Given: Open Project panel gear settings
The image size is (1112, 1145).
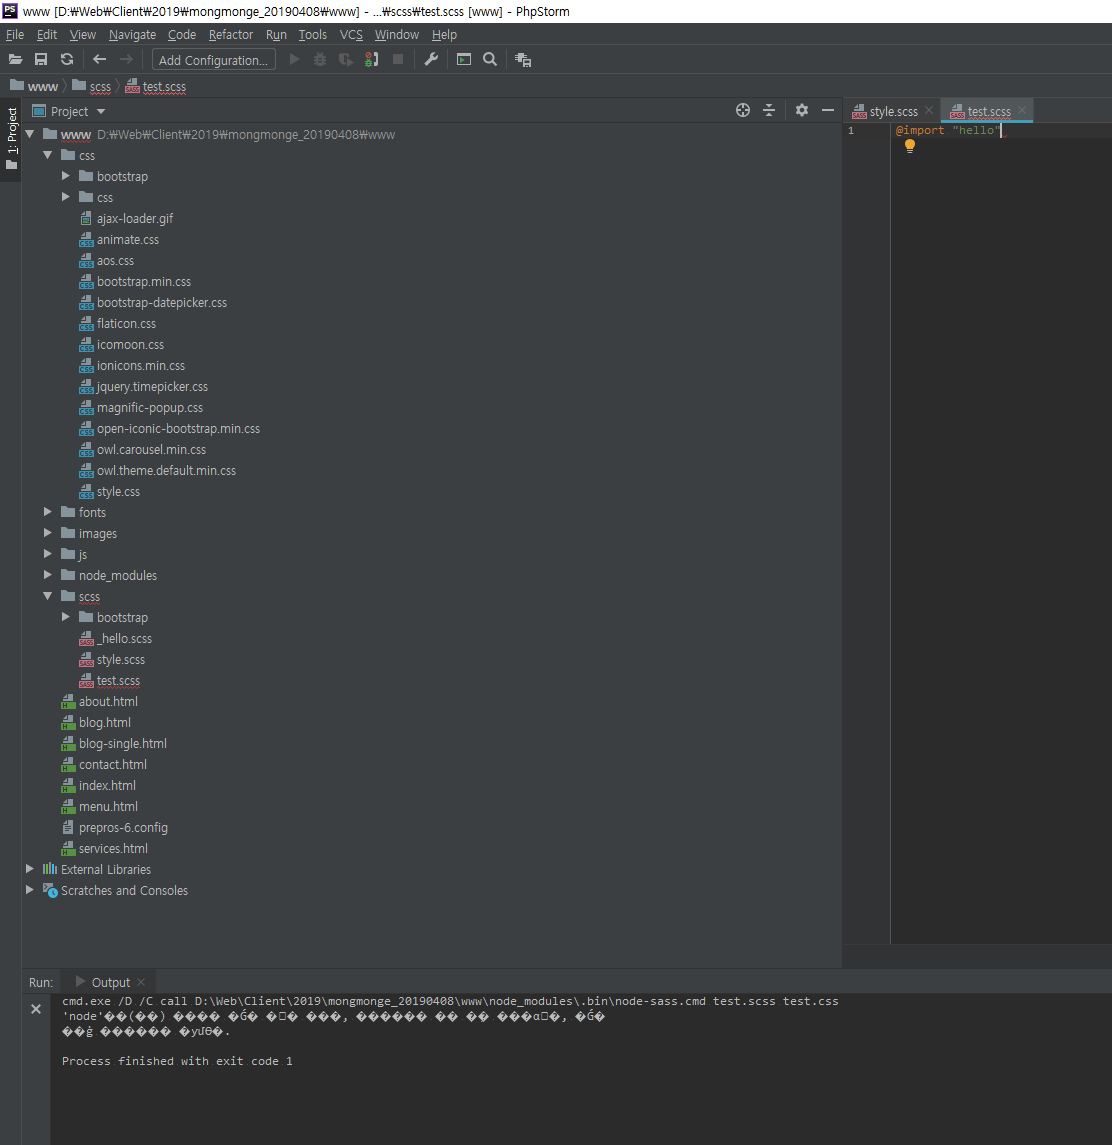Looking at the screenshot, I should 802,110.
